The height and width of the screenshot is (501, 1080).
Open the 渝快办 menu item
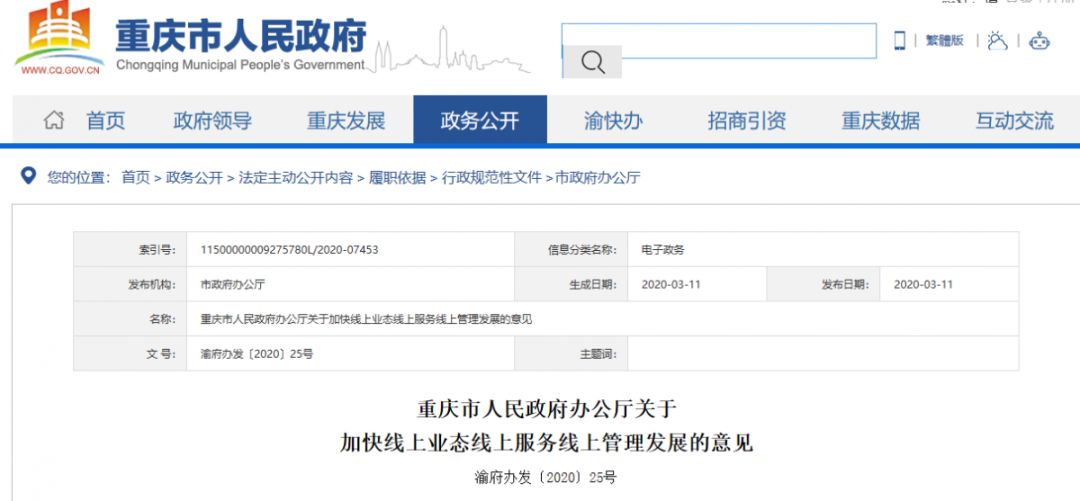coord(613,121)
